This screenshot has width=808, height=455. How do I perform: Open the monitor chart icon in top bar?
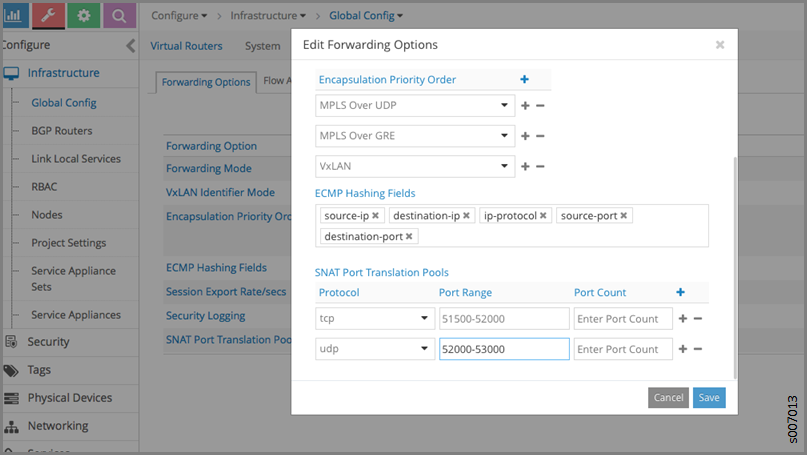tap(12, 15)
